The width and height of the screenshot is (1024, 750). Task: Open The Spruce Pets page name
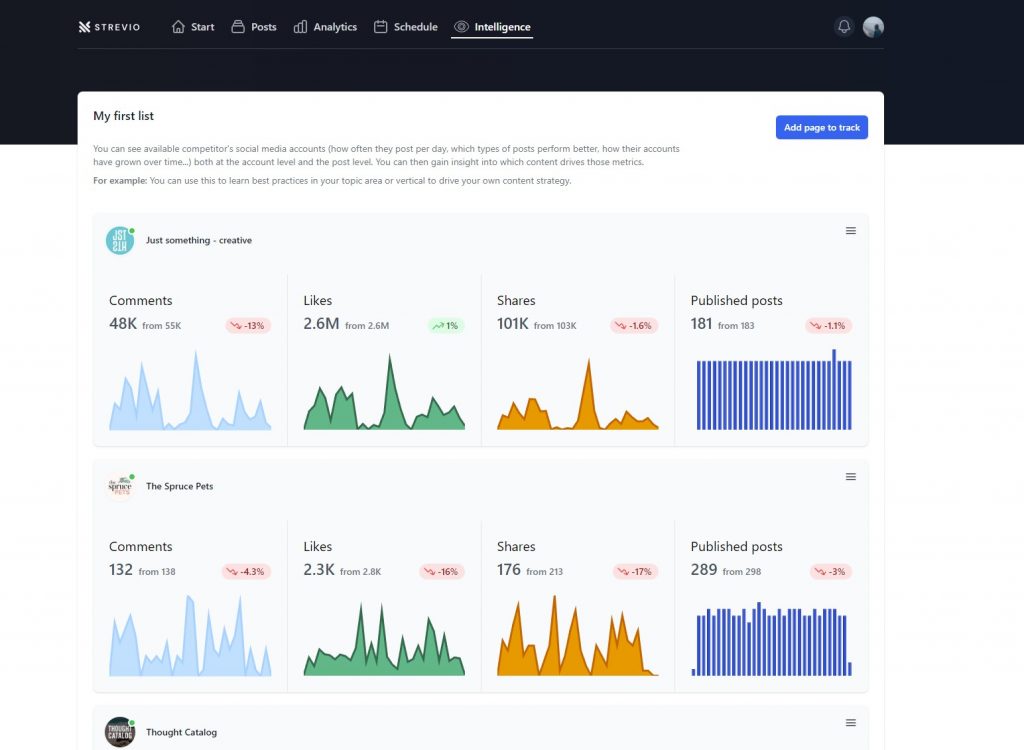(x=180, y=487)
